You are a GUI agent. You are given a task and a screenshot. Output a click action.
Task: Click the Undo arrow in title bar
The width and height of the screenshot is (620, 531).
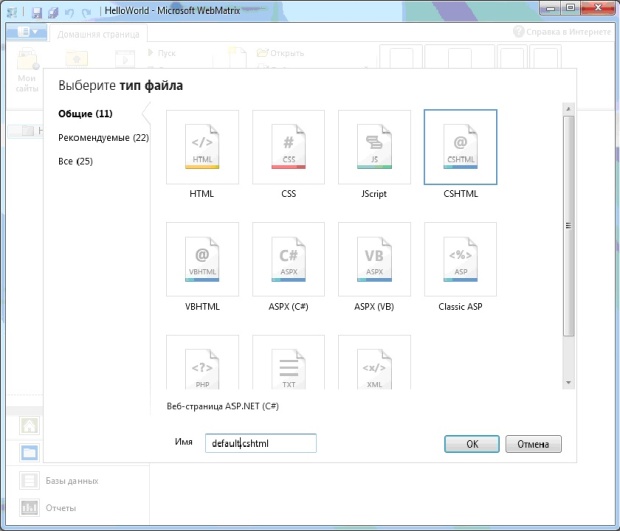tap(70, 12)
